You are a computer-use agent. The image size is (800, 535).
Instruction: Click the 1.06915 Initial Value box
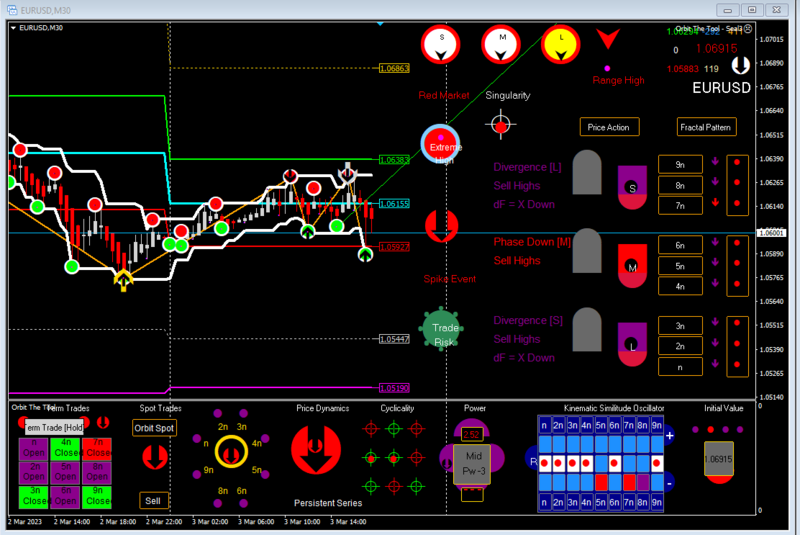pyautogui.click(x=718, y=459)
